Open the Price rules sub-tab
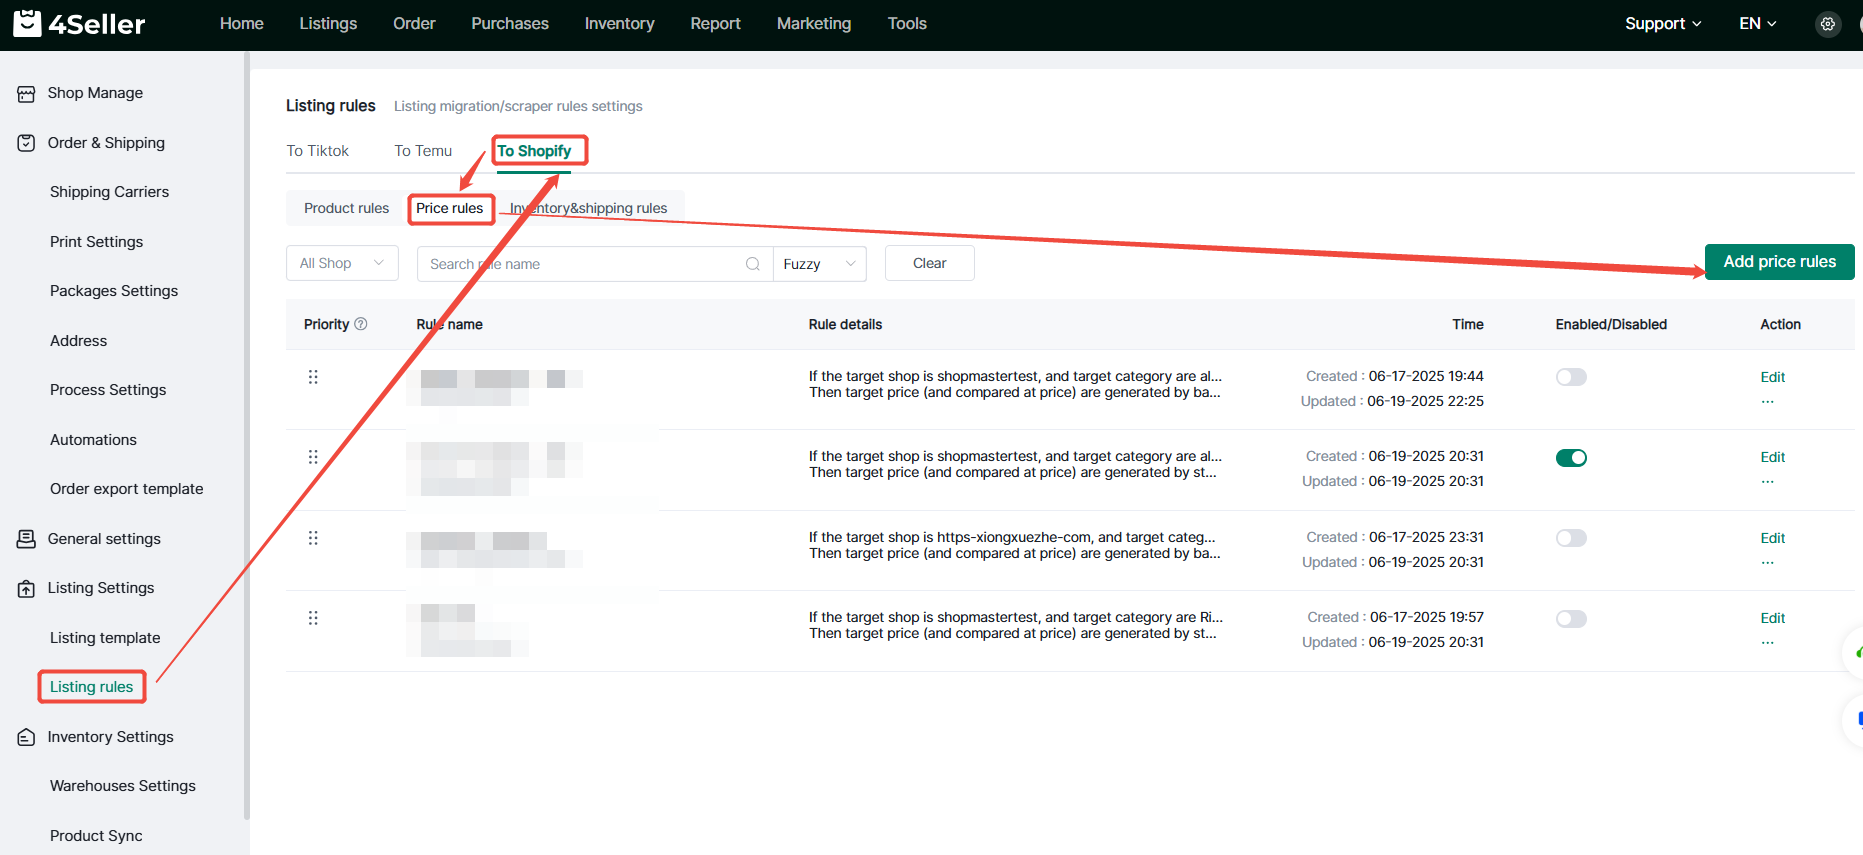1863x855 pixels. (x=450, y=208)
